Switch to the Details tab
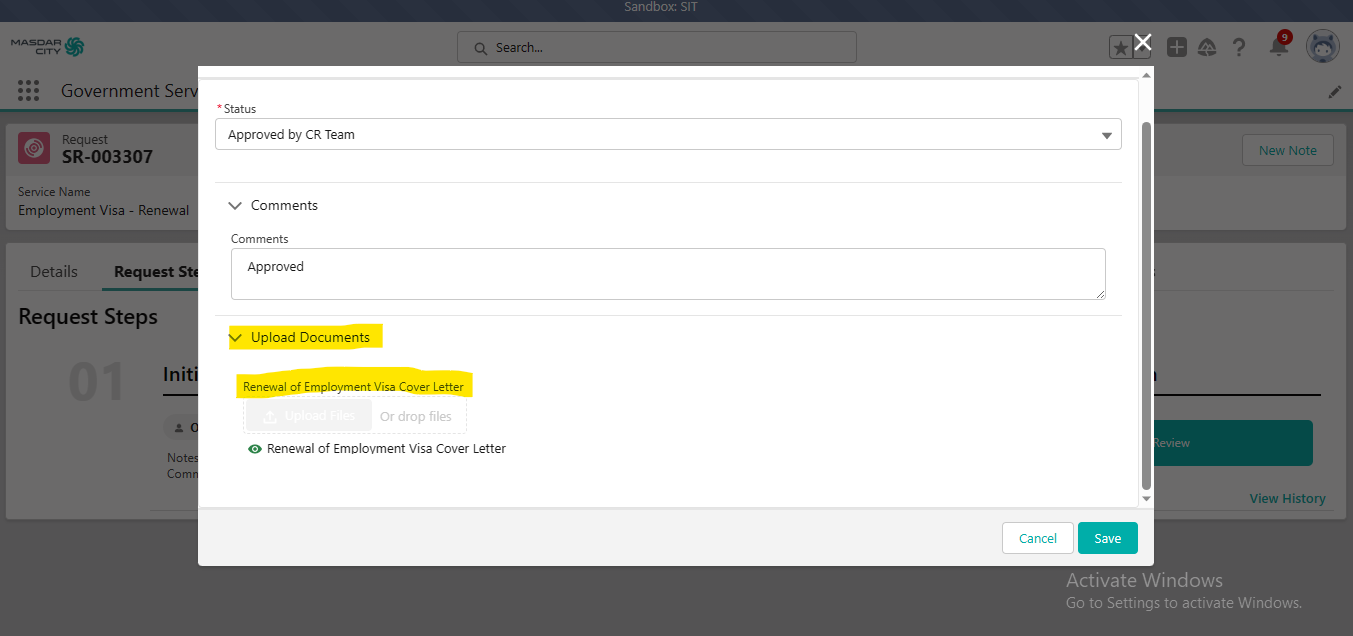Screen dimensions: 1353x636 click(x=54, y=272)
